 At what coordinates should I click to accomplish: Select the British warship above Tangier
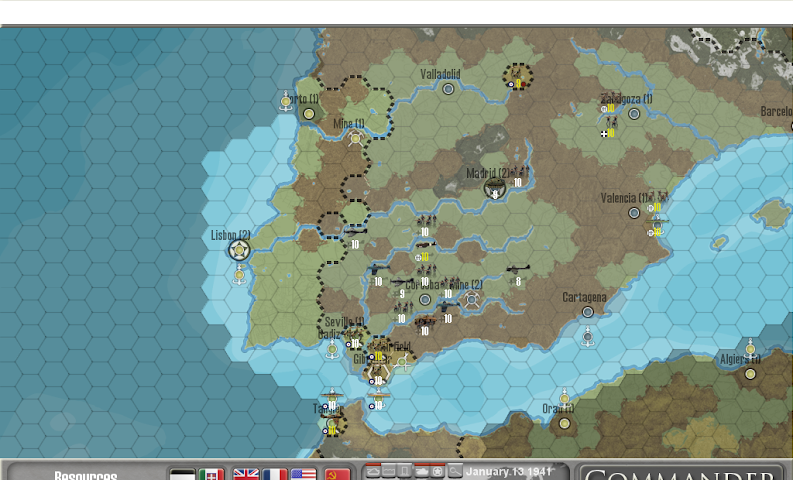[332, 399]
